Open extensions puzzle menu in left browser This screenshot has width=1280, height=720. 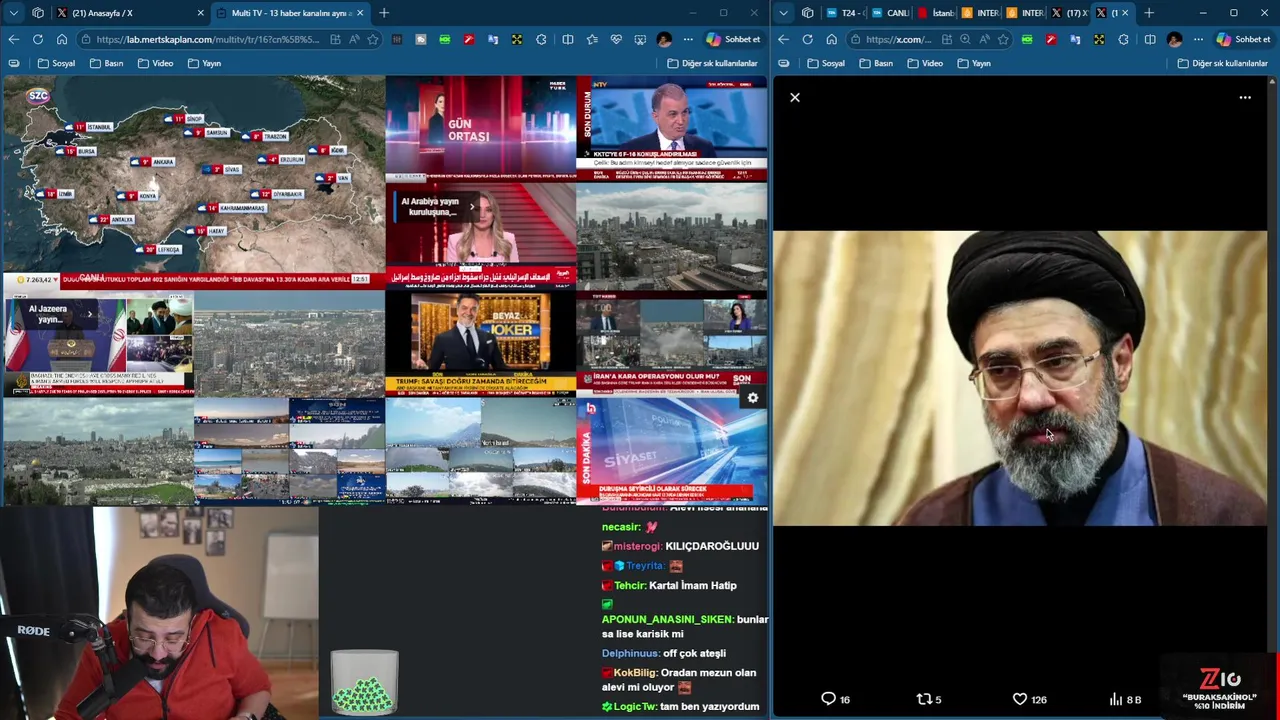tap(541, 39)
